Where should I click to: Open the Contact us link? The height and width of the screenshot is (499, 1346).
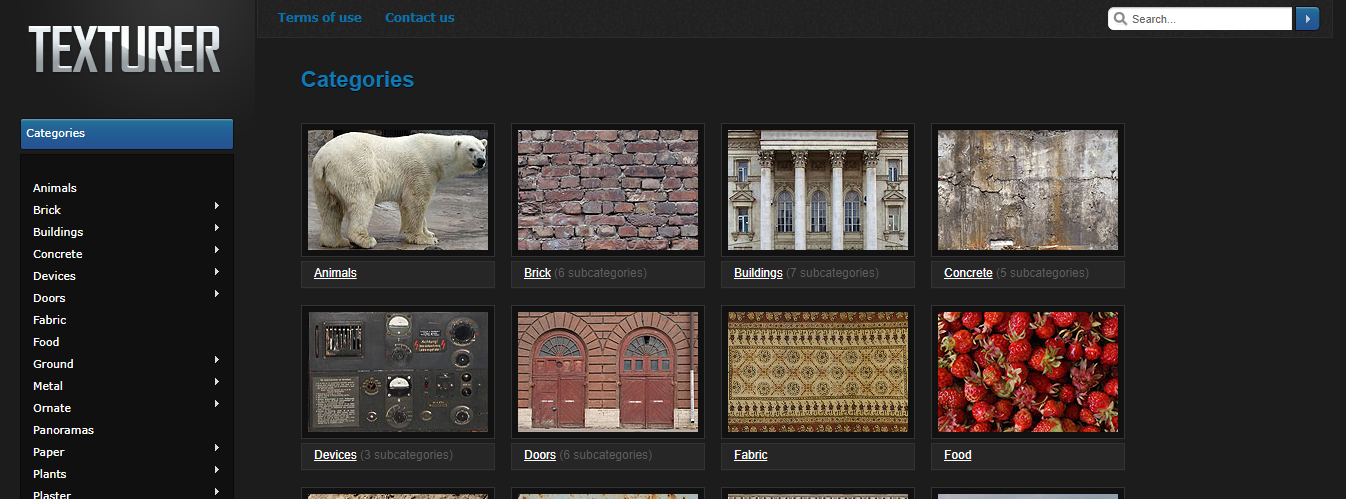coord(419,17)
